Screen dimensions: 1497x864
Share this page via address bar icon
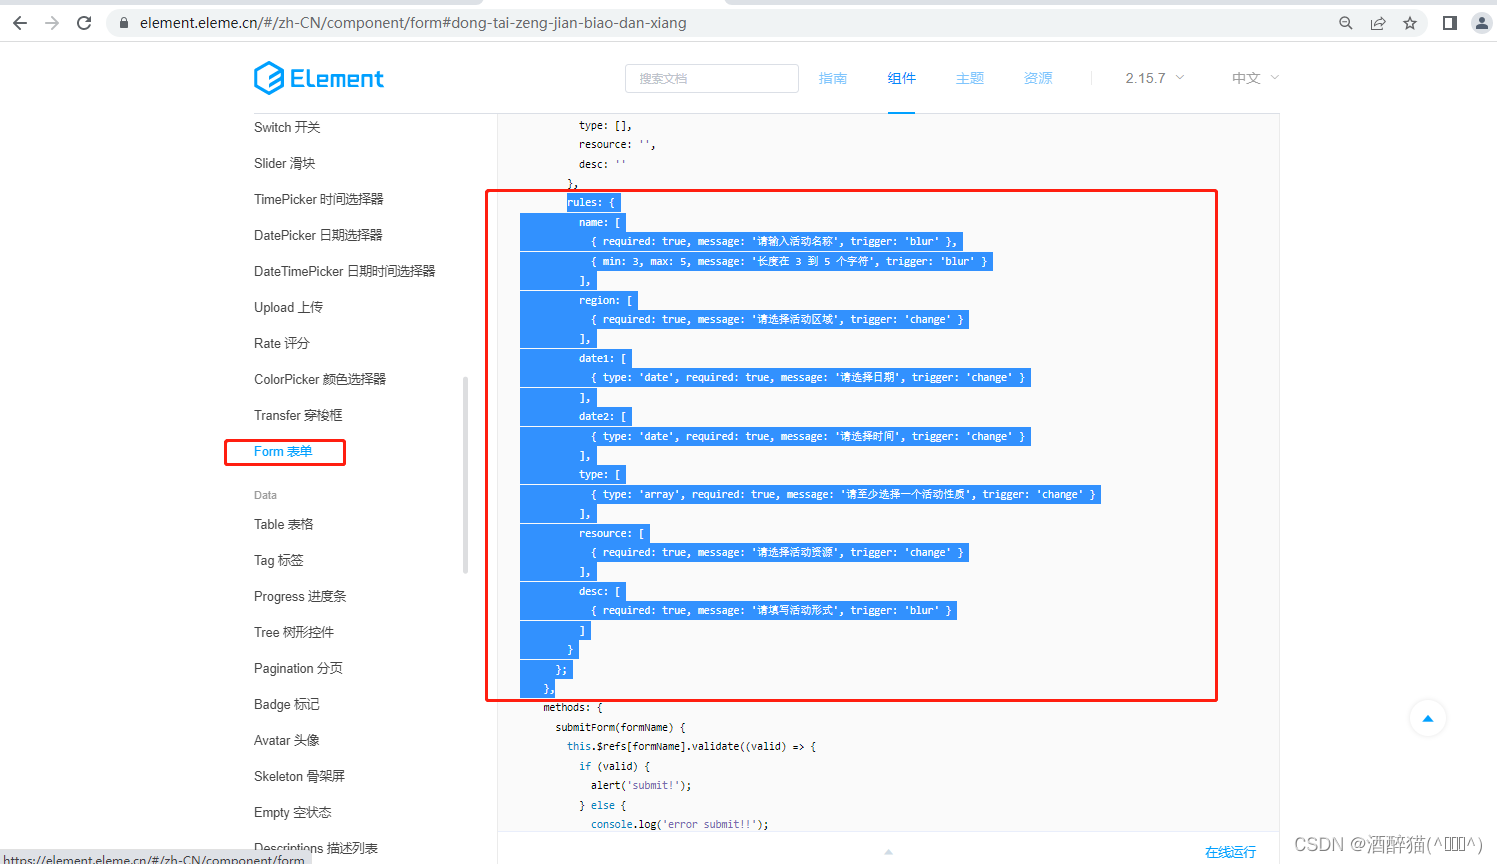pyautogui.click(x=1378, y=23)
